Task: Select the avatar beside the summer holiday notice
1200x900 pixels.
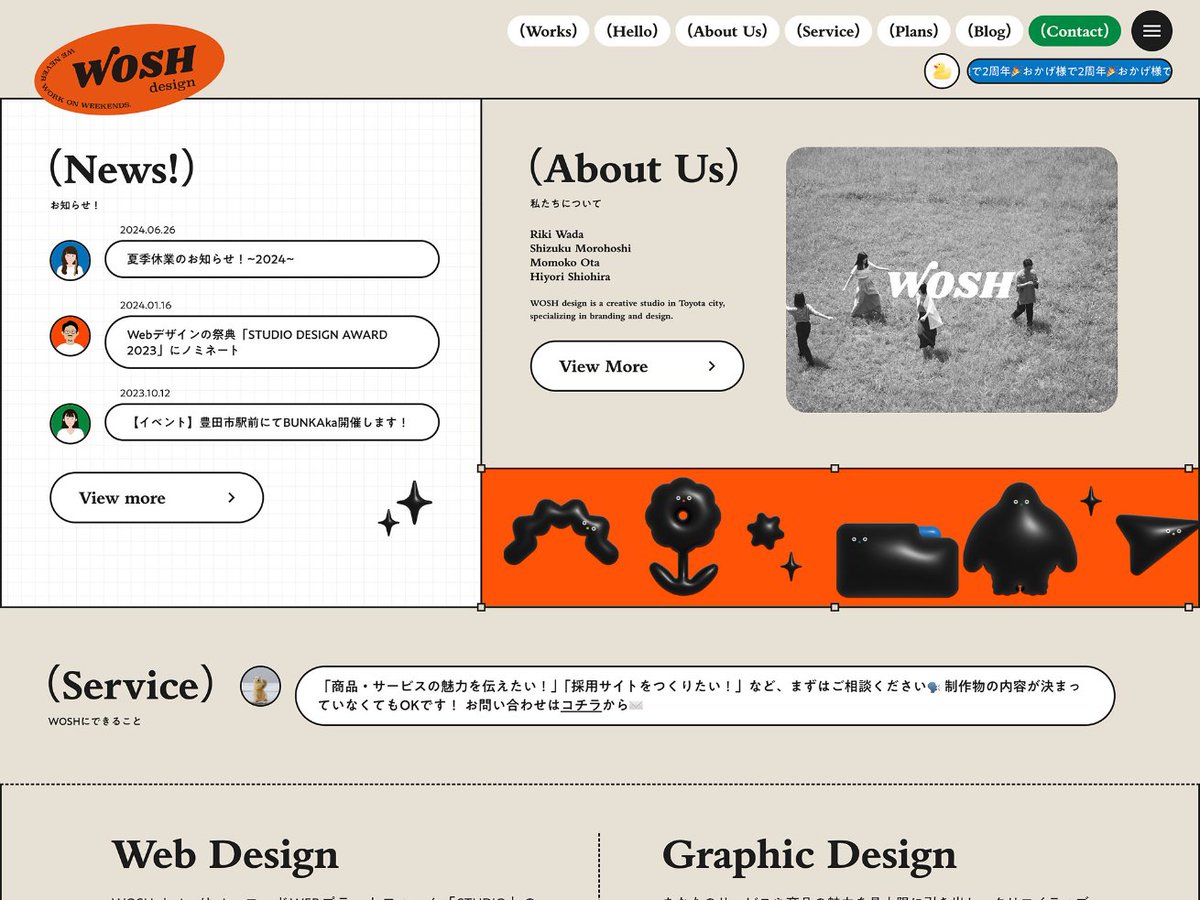Action: click(x=70, y=259)
